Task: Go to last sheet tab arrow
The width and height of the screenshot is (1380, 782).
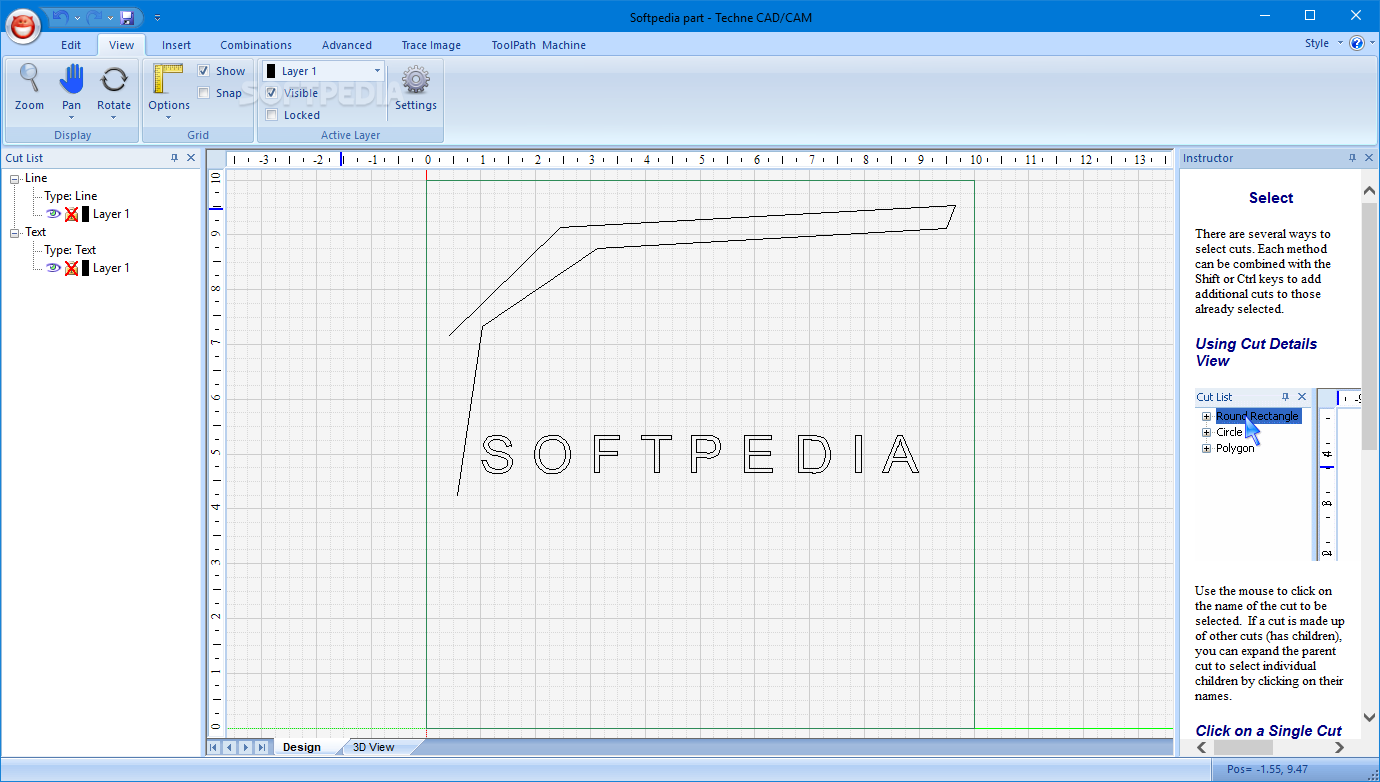Action: 262,747
